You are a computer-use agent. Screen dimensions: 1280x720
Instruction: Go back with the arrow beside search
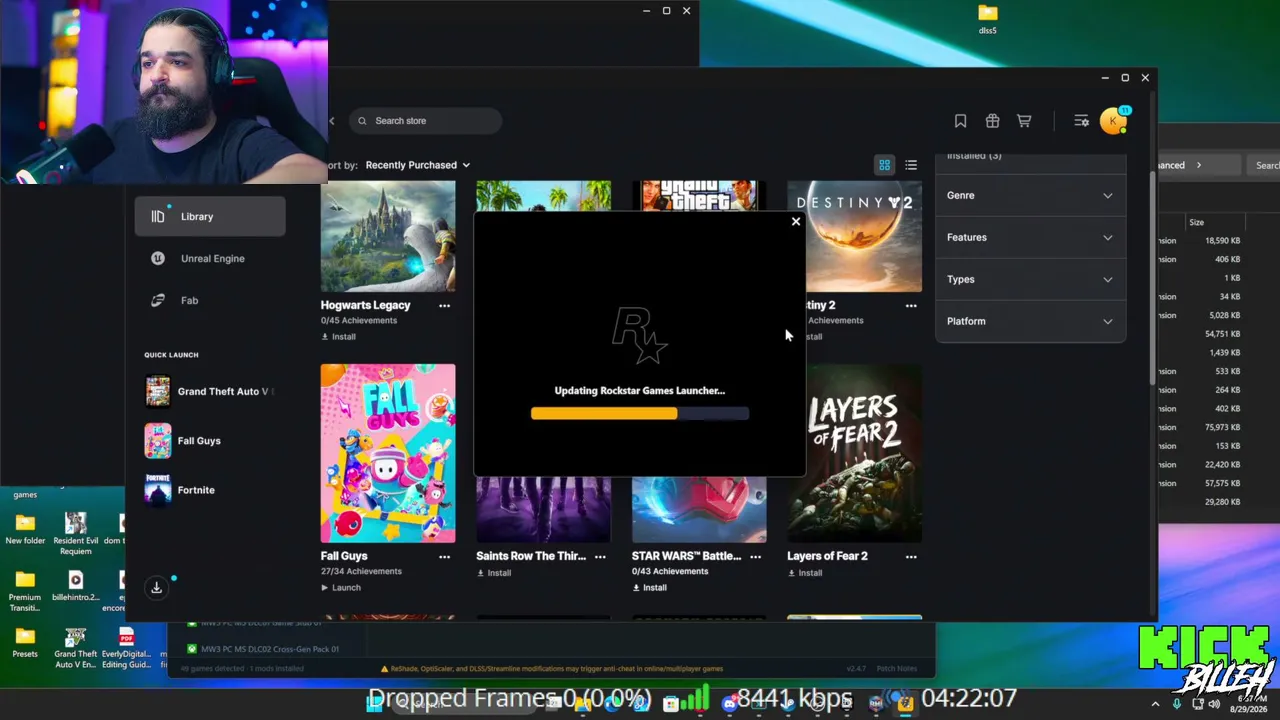tap(332, 121)
